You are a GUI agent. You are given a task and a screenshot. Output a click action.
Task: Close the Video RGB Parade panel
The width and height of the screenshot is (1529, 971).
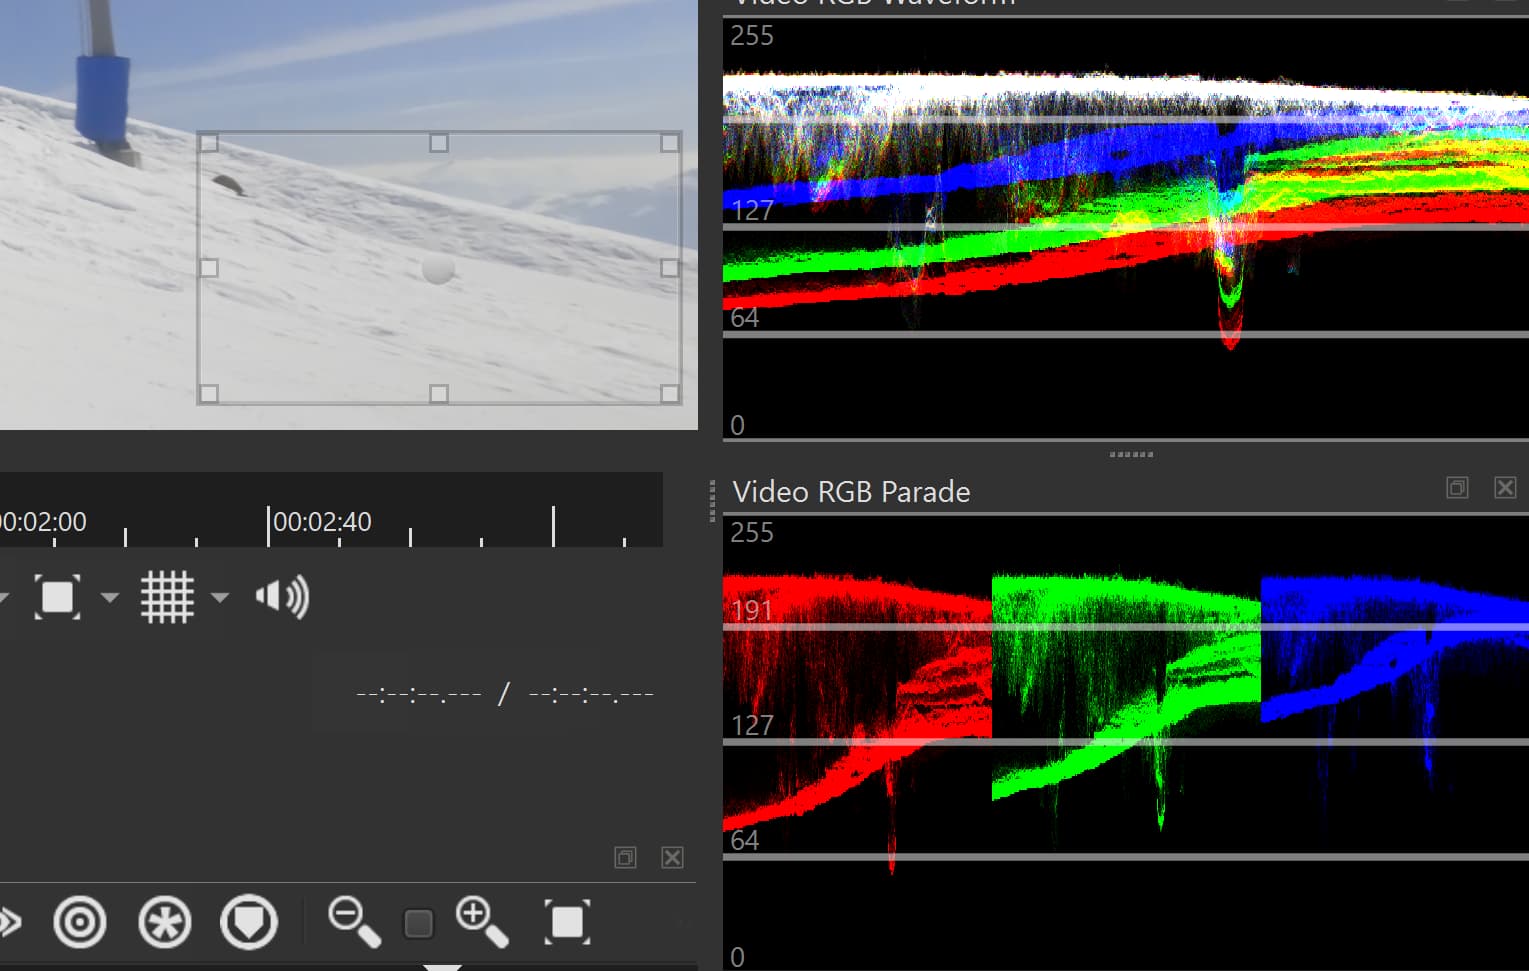click(1505, 488)
